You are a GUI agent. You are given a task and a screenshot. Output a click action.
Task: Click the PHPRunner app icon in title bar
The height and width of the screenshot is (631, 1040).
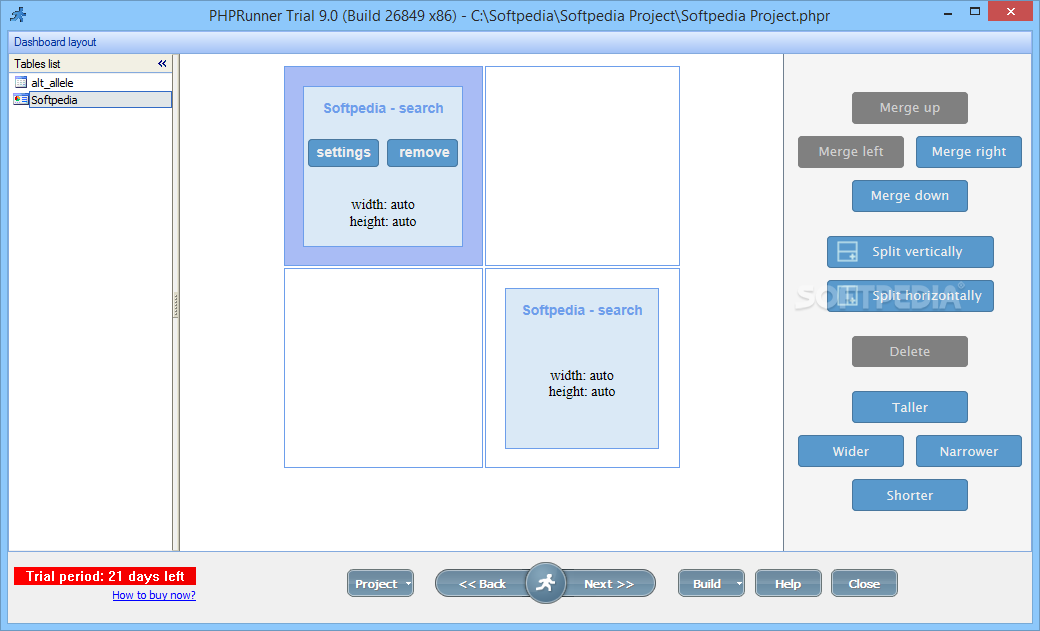click(18, 14)
